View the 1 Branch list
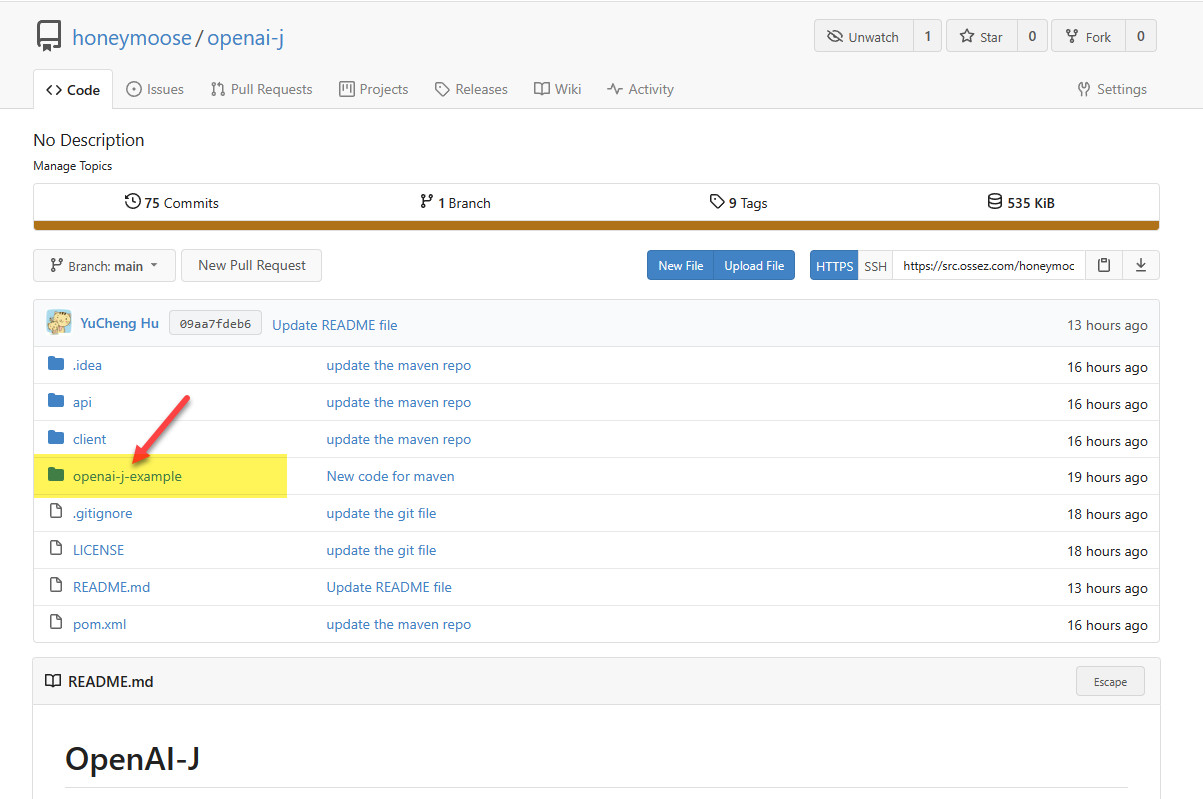This screenshot has height=799, width=1203. pyautogui.click(x=455, y=202)
